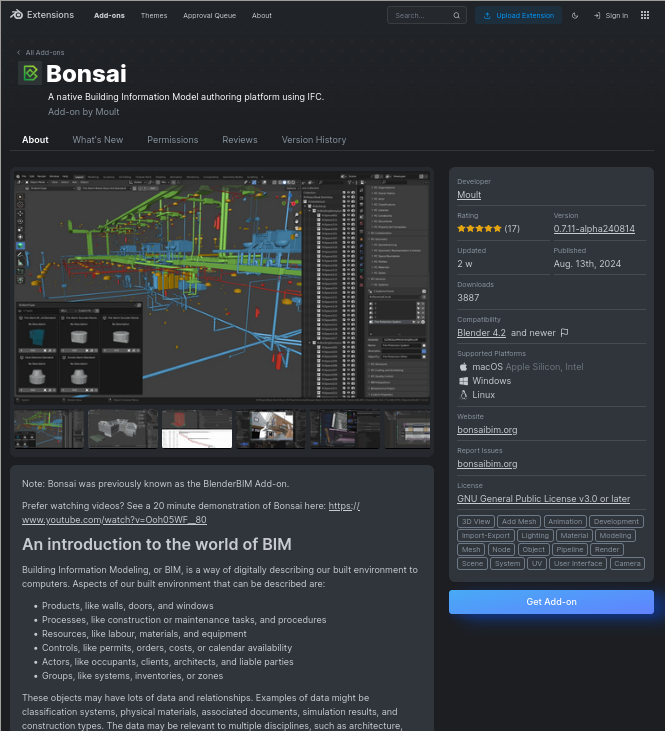Viewport: 665px width, 731px height.
Task: Open the Website bonsaibim.org link
Action: (x=487, y=430)
